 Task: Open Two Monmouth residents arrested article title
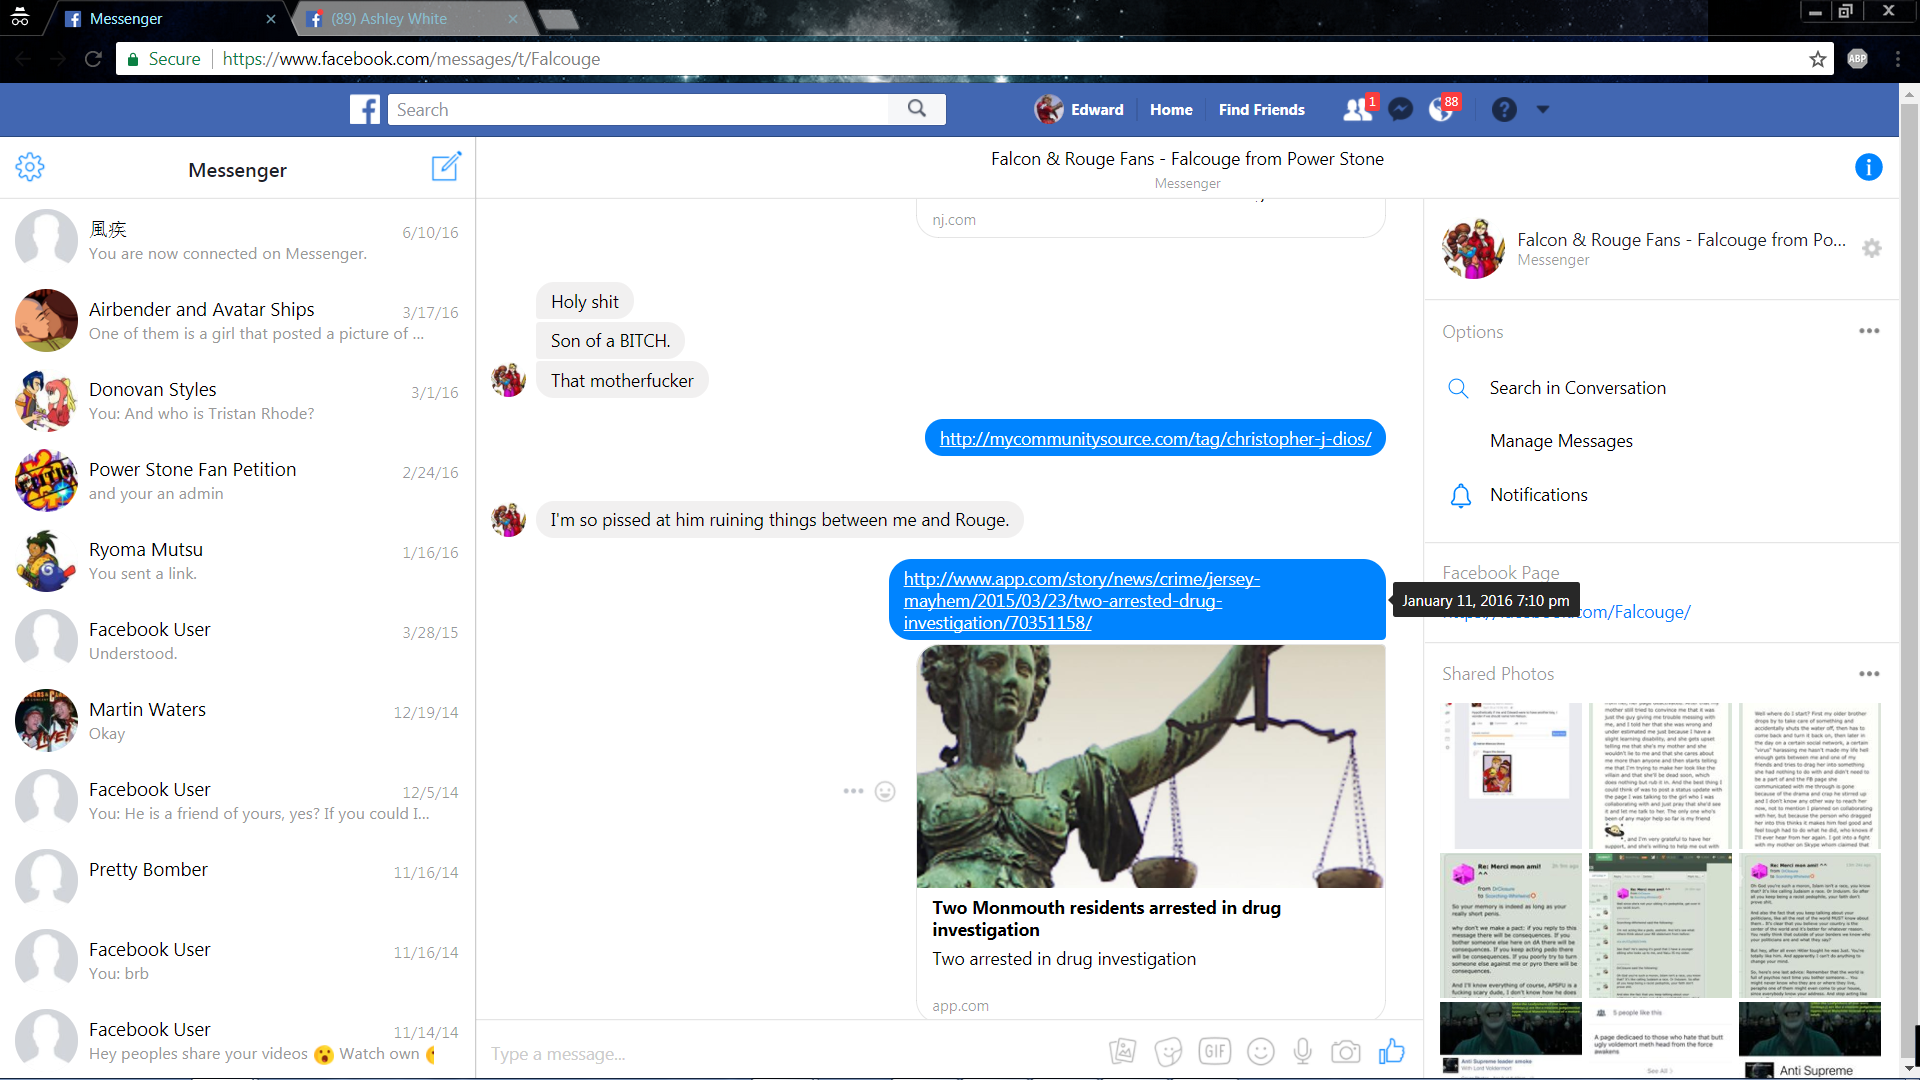click(x=1106, y=918)
